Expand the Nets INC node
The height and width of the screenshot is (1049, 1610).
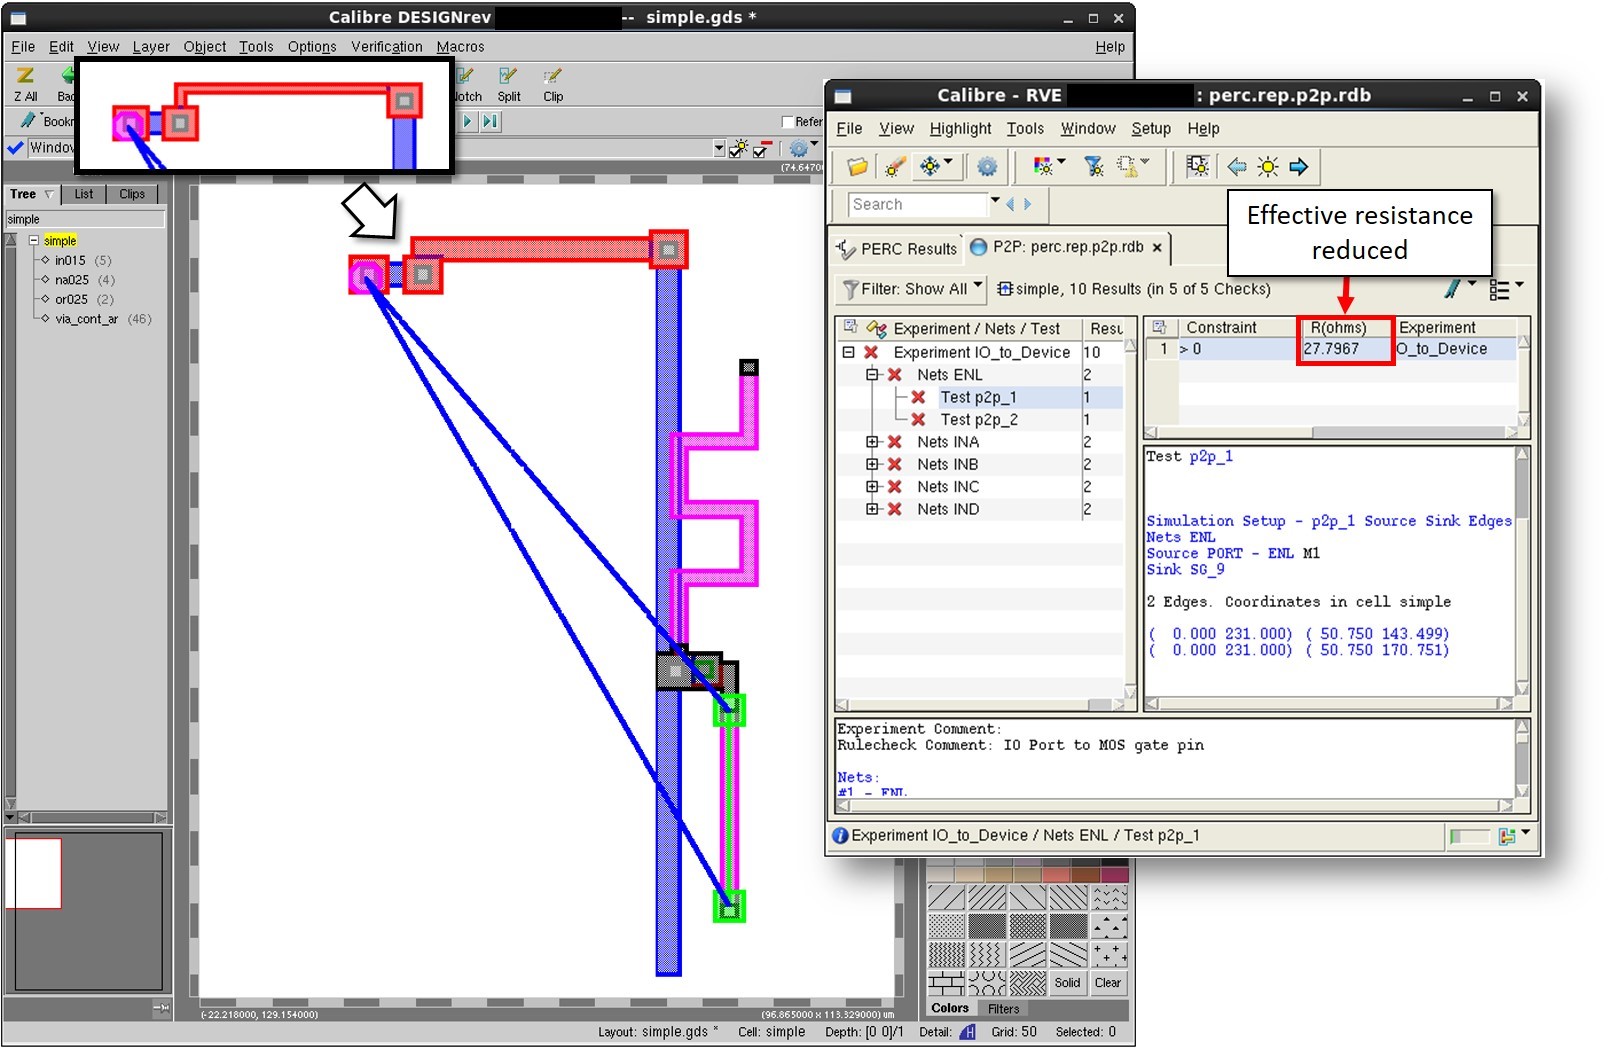coord(872,487)
